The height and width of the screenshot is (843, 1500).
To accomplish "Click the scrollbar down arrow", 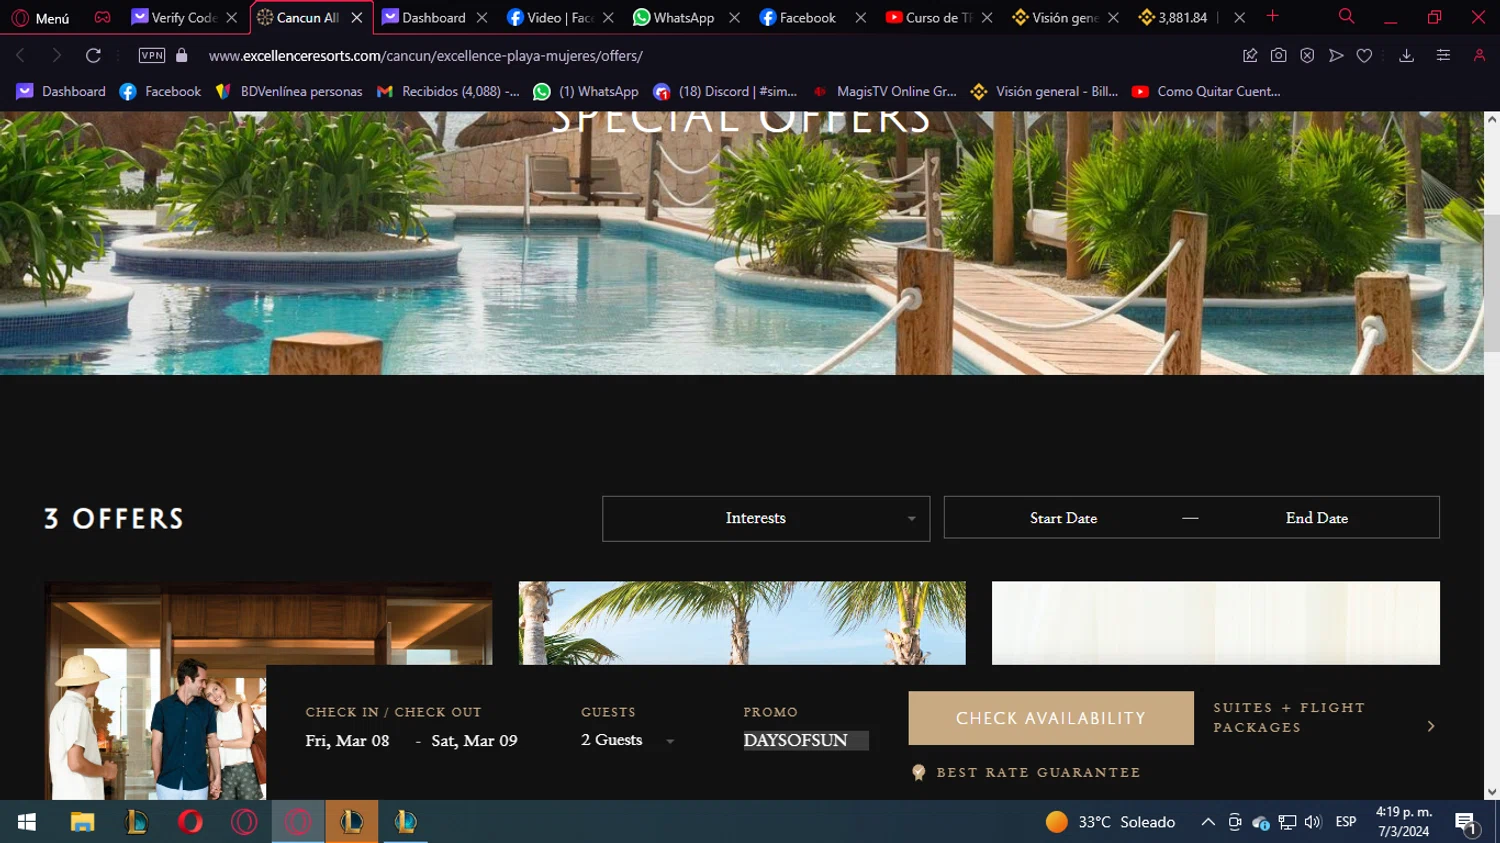I will 1492,792.
